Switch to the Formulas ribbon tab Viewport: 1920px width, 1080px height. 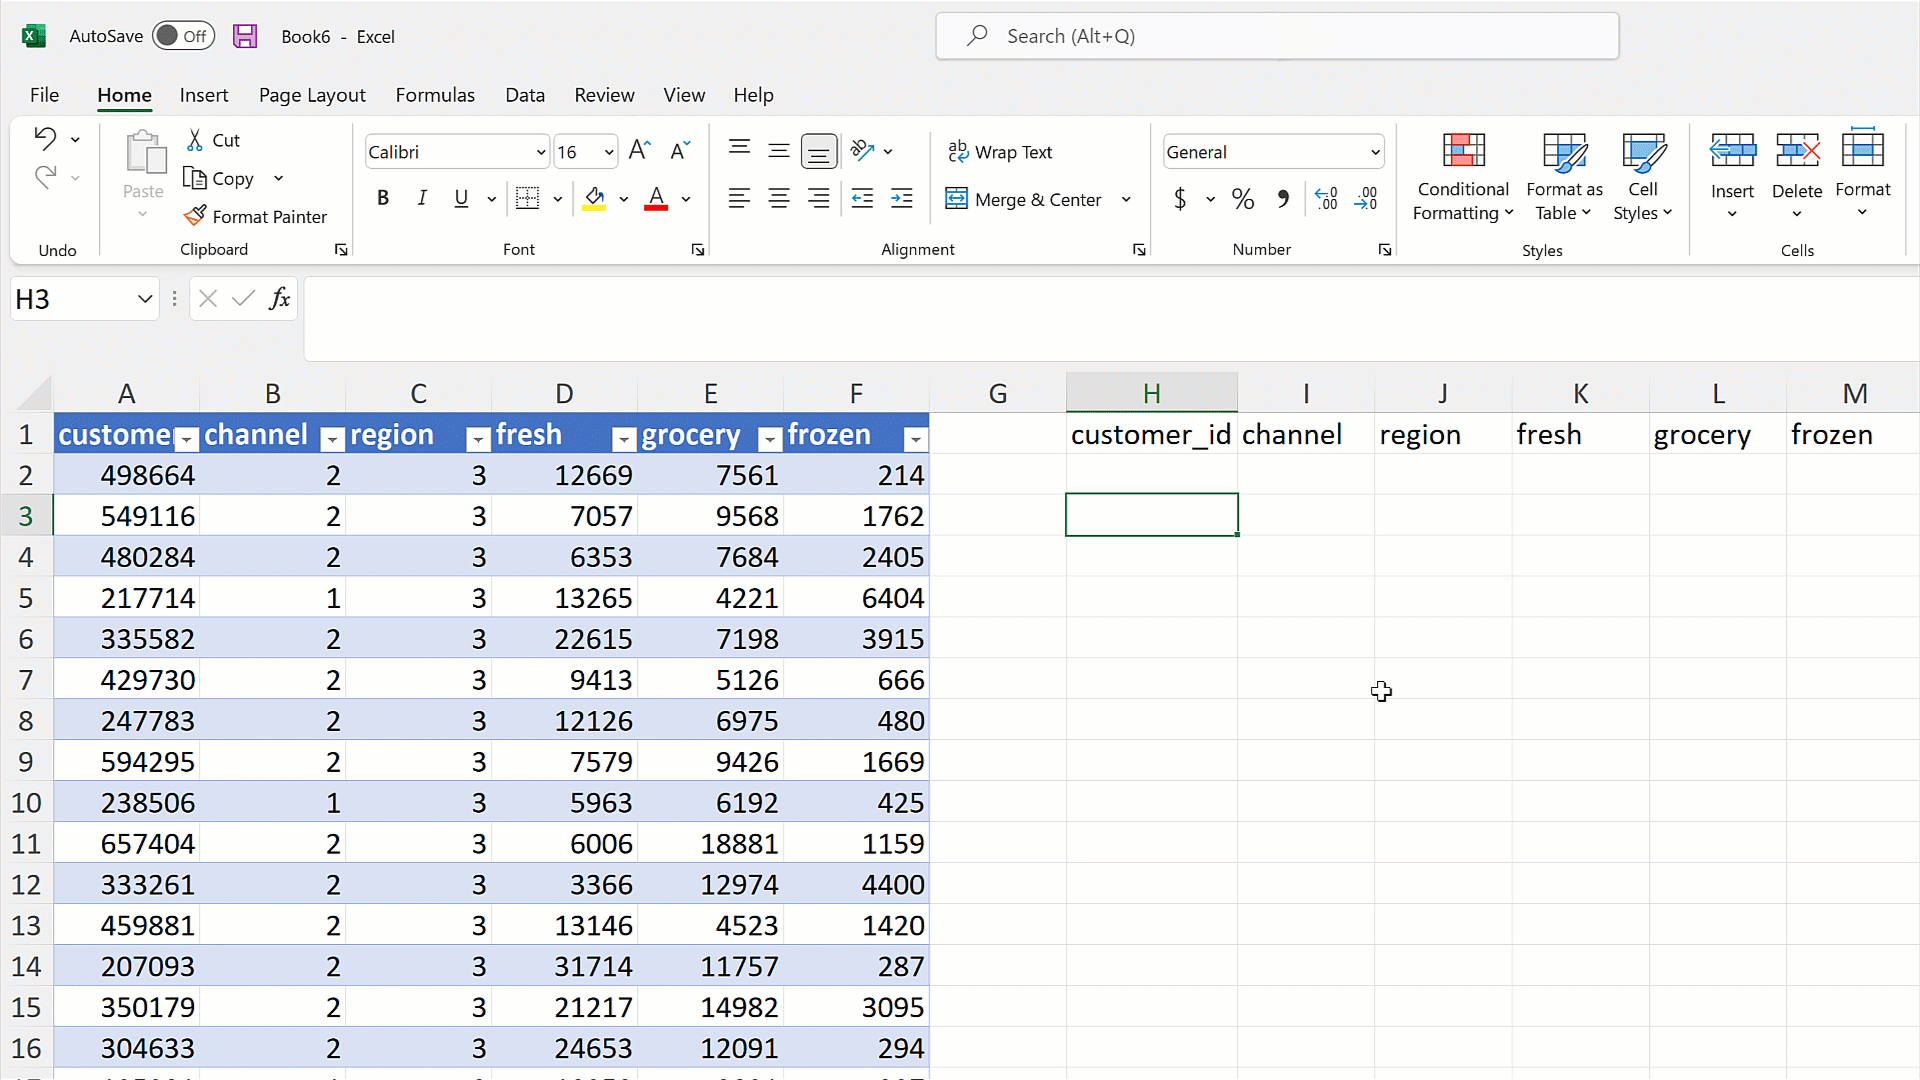click(x=435, y=95)
